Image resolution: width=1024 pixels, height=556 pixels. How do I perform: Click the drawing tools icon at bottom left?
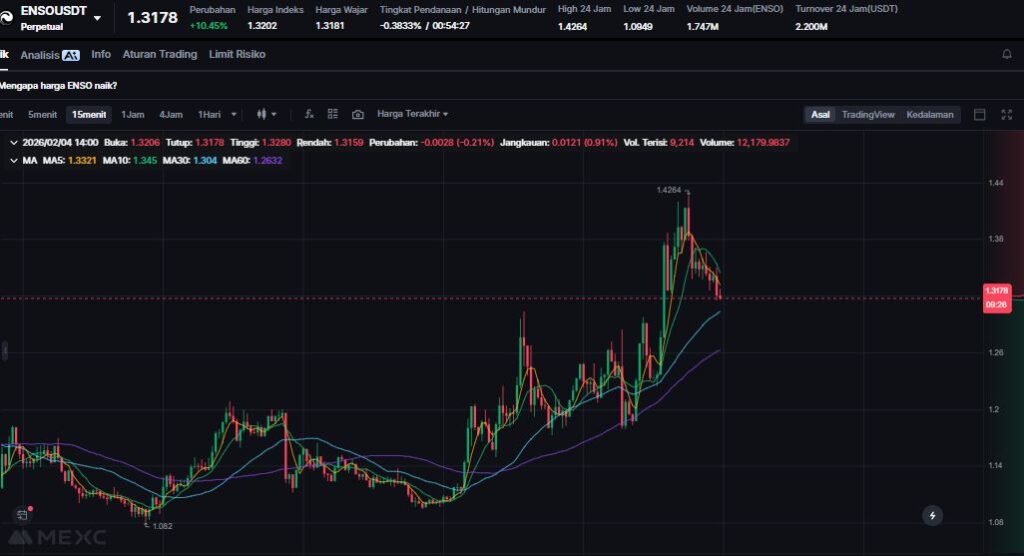[x=21, y=515]
